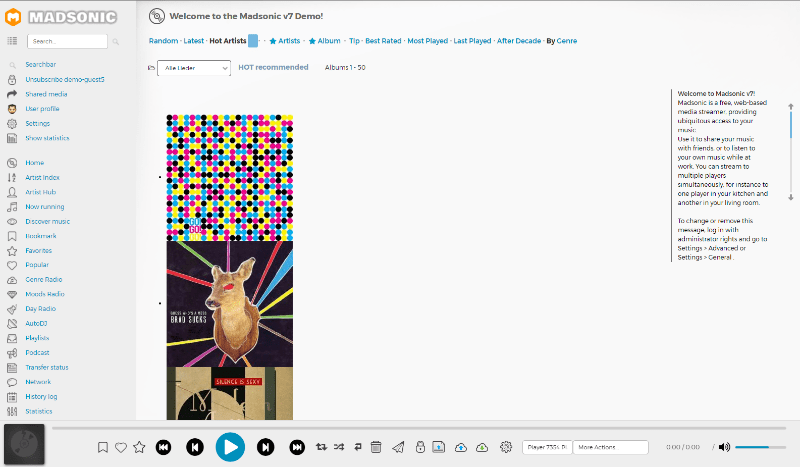The width and height of the screenshot is (800, 467).
Task: Open Searchbar from sidebar
Action: pyautogui.click(x=41, y=65)
